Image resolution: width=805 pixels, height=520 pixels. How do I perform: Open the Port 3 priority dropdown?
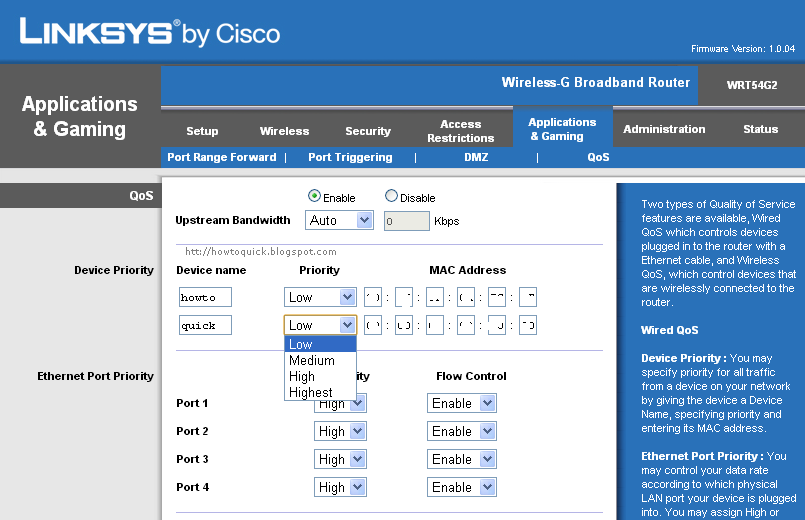(x=340, y=459)
